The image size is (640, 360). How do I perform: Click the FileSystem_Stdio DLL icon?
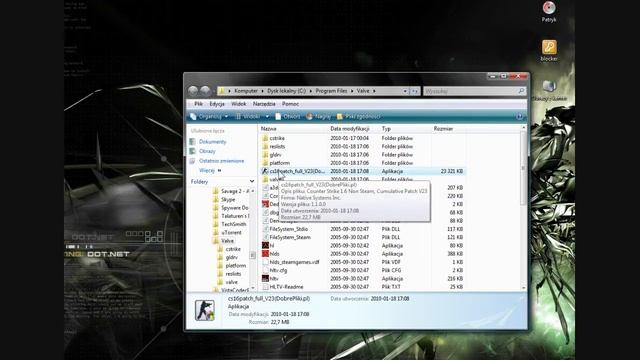click(x=265, y=229)
